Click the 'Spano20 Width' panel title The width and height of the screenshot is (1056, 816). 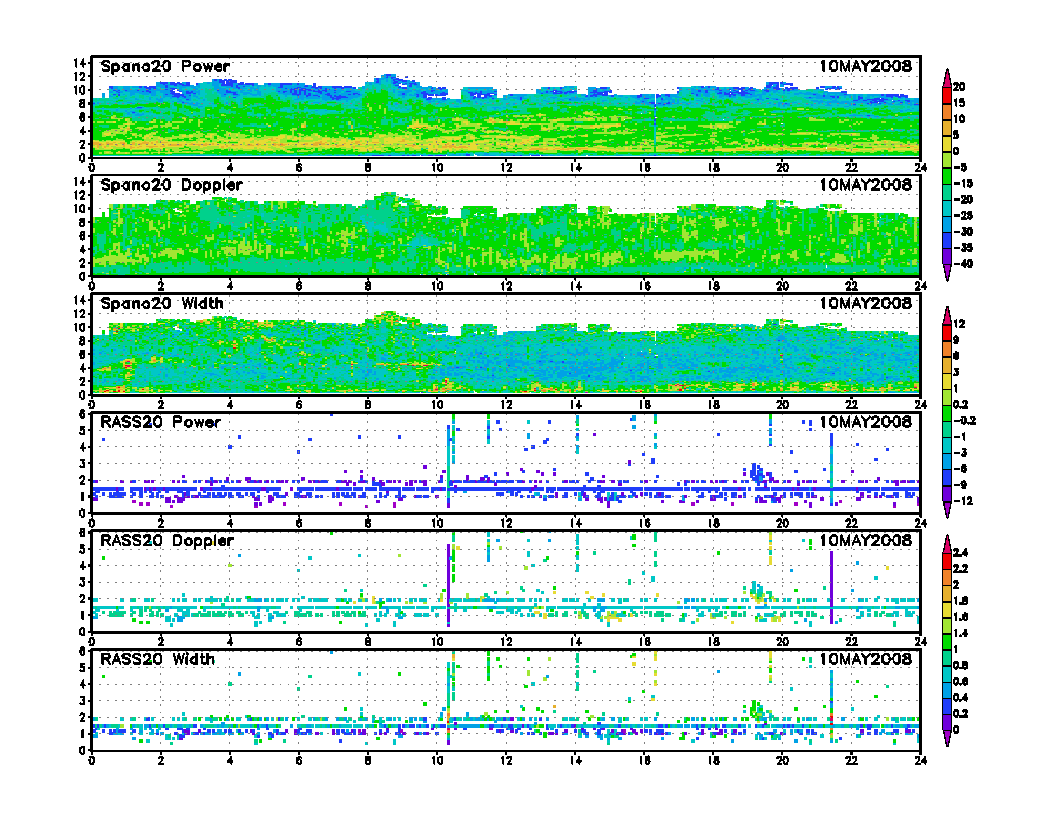click(x=162, y=304)
